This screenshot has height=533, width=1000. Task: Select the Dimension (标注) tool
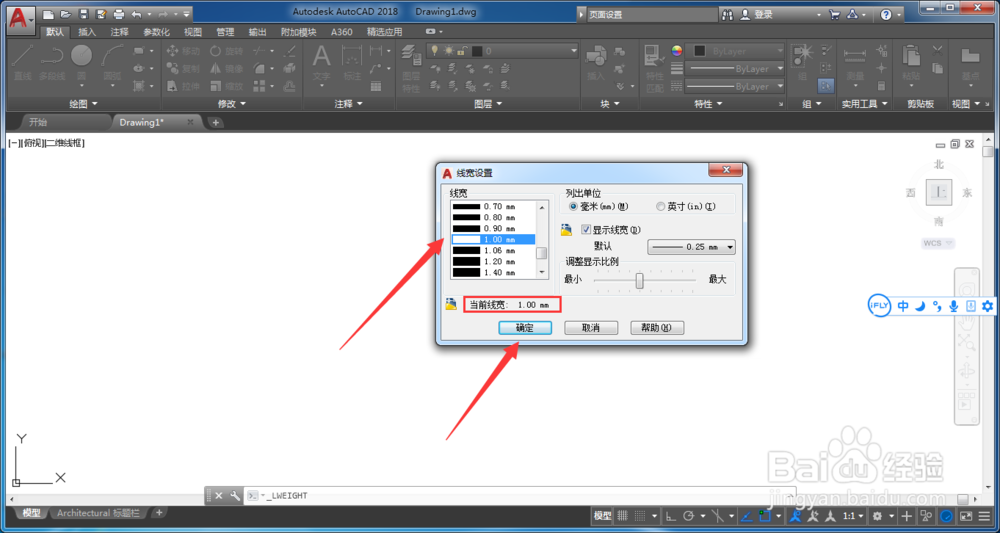point(352,63)
